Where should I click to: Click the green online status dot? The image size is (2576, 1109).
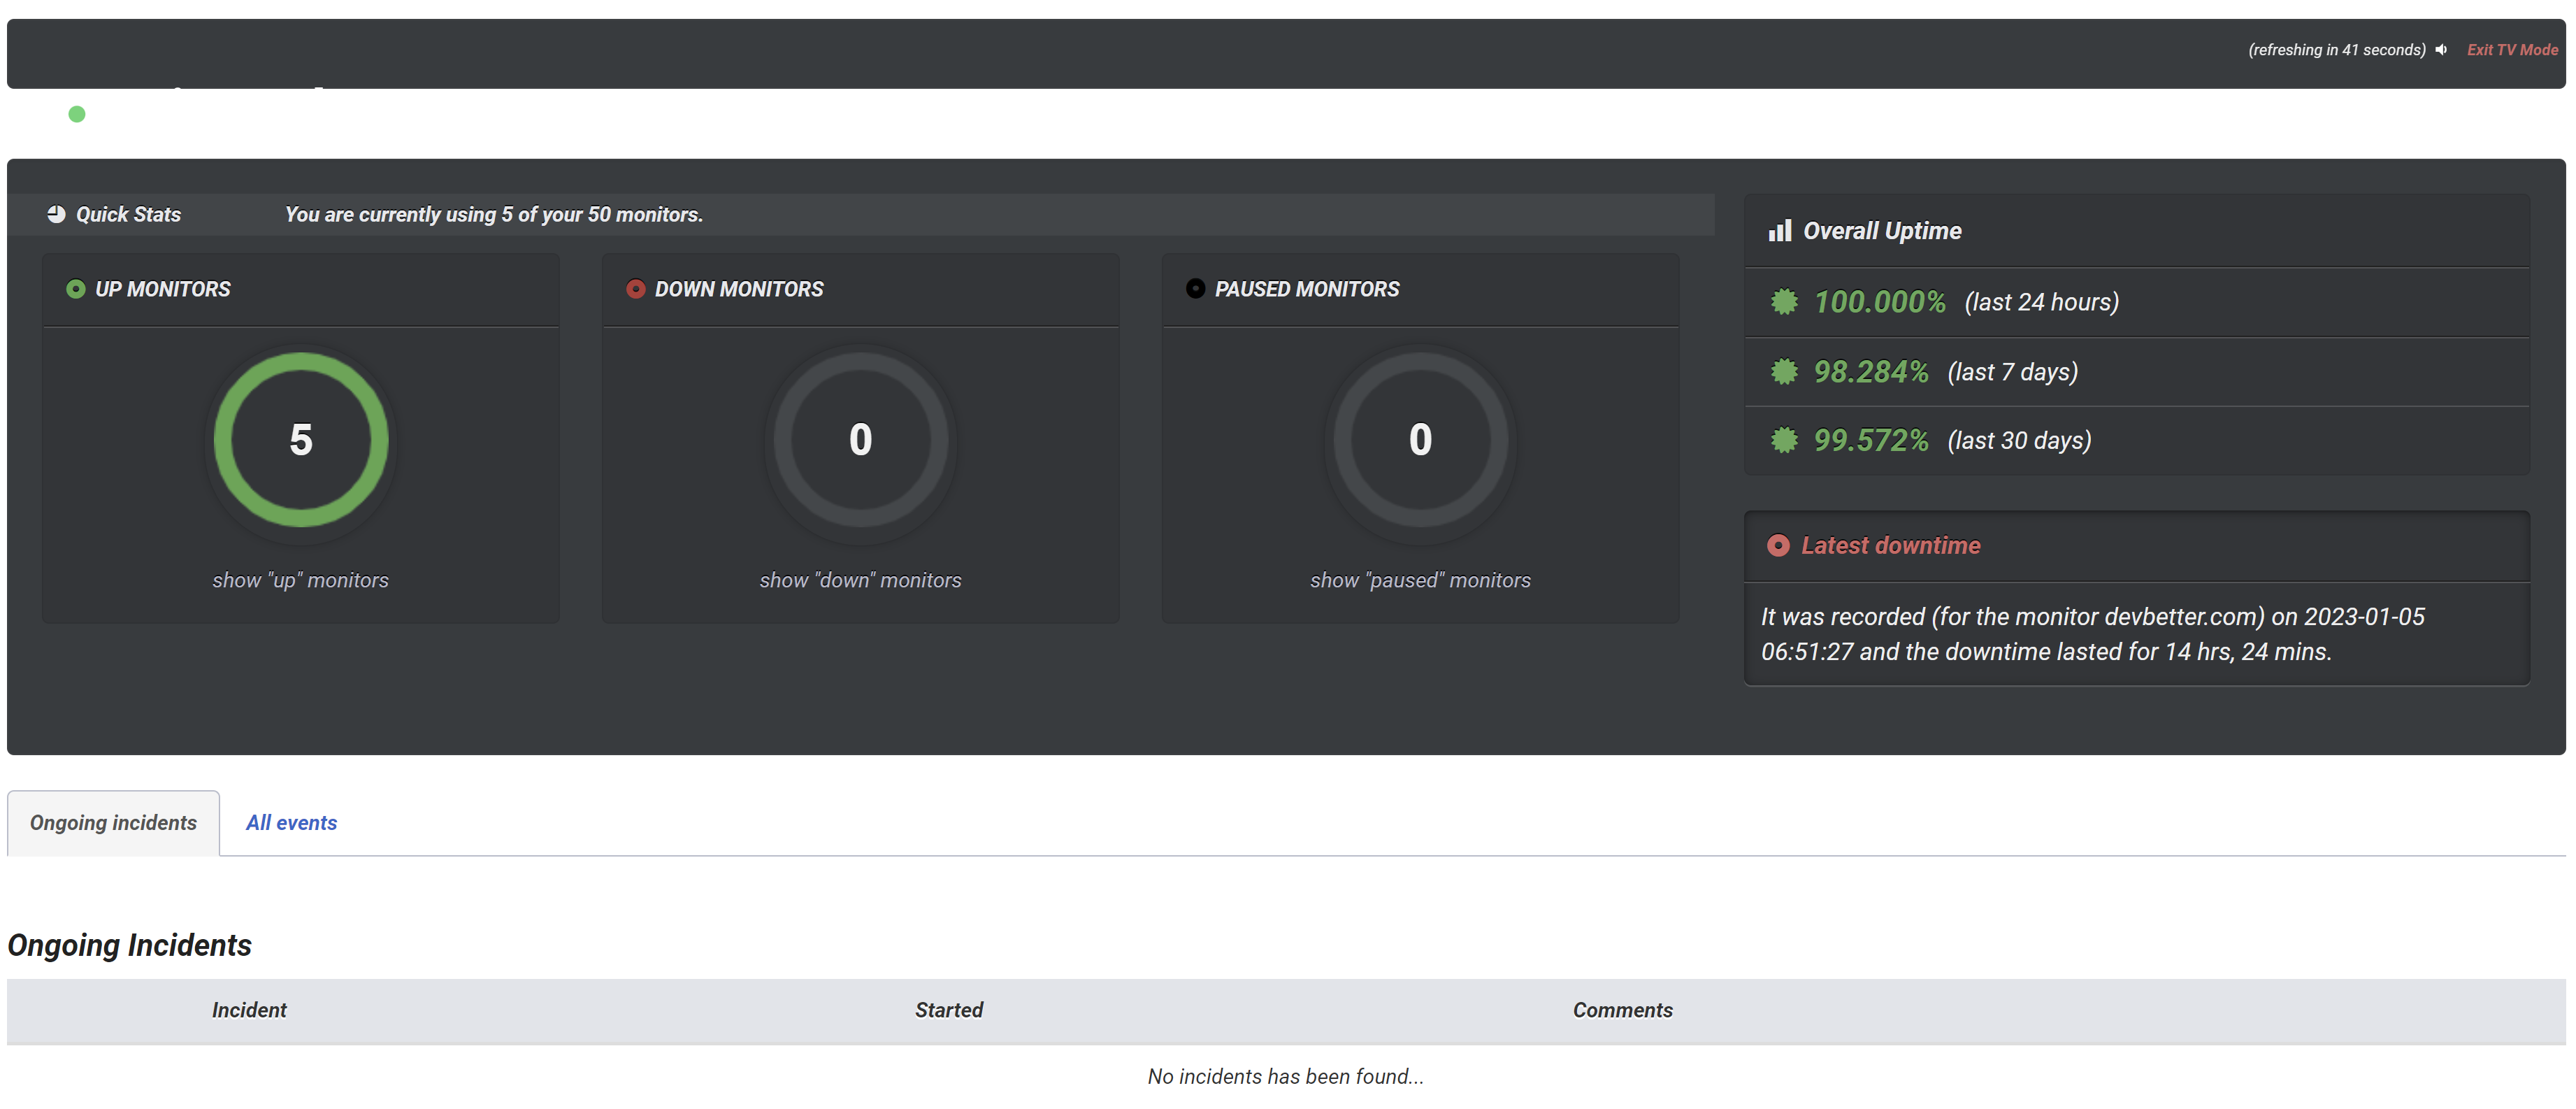click(x=77, y=113)
